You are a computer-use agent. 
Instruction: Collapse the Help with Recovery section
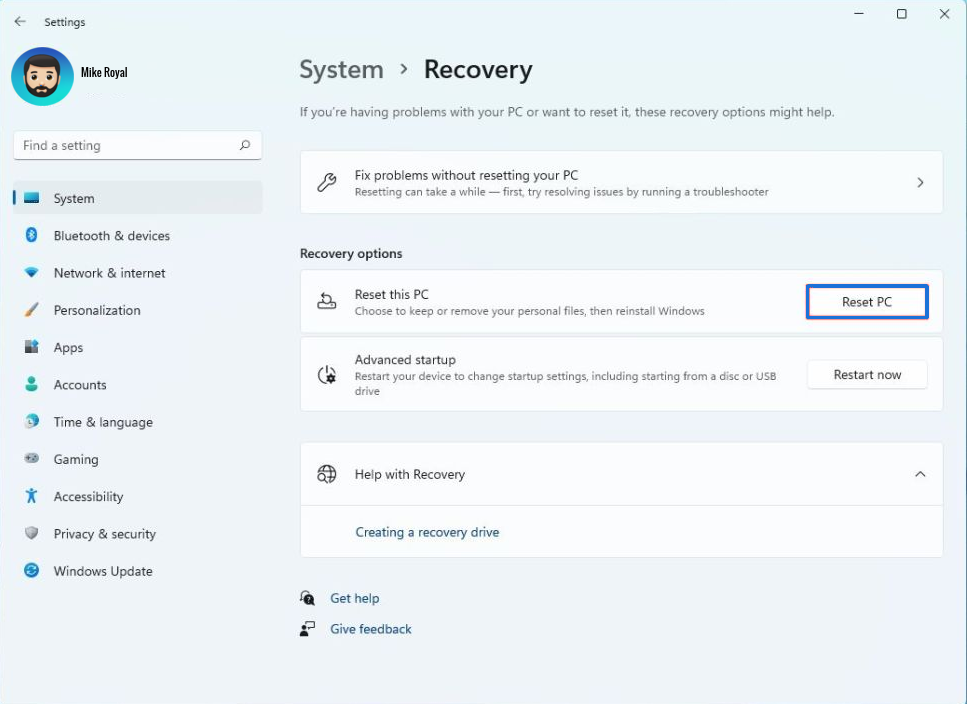(920, 474)
